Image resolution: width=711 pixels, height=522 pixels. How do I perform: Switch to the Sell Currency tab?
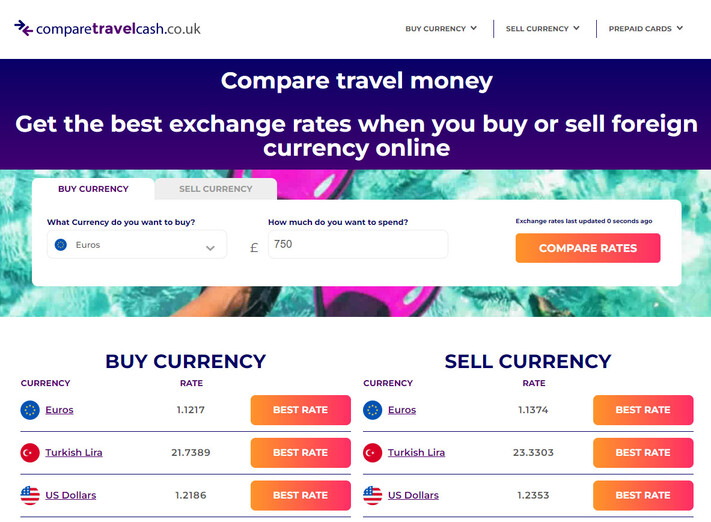point(216,189)
